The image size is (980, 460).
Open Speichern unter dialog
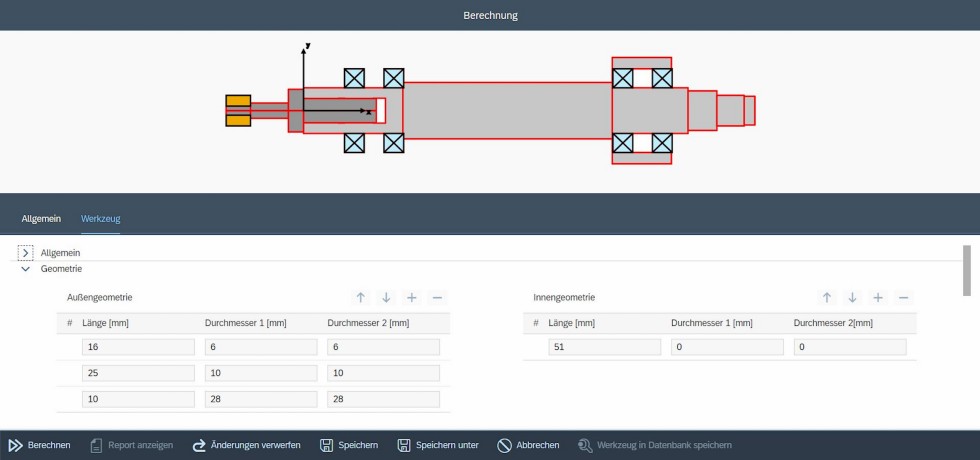(437, 445)
